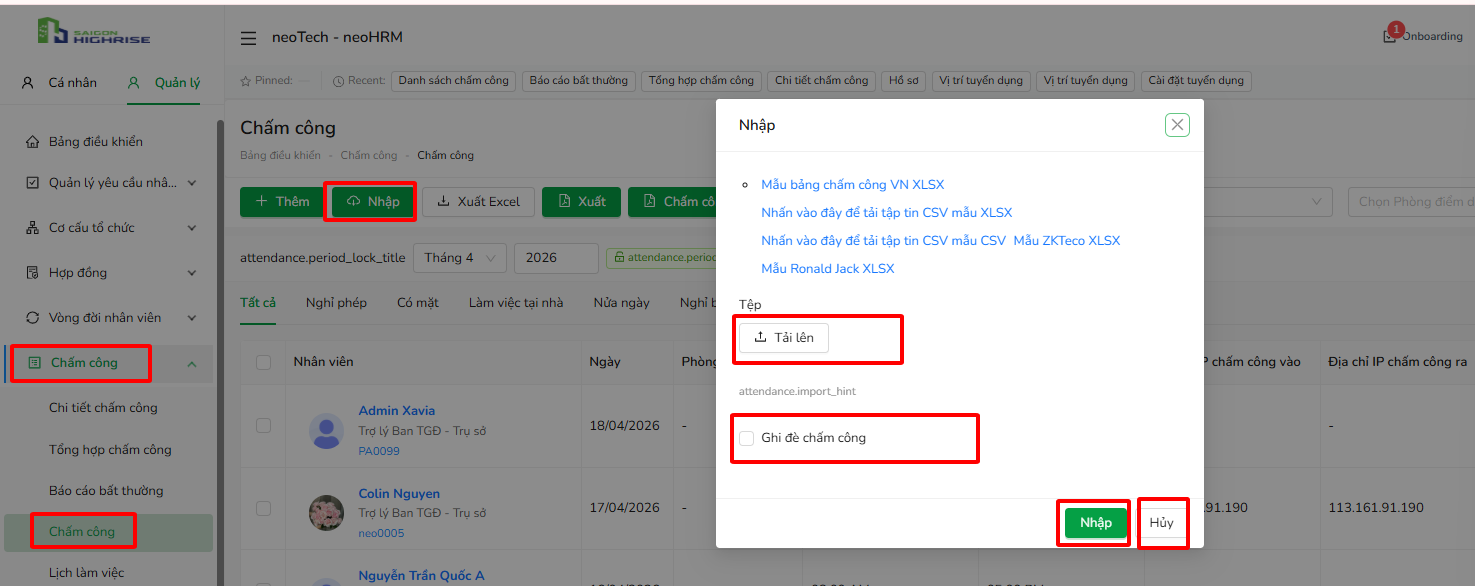Click Colin Nguyen's avatar photo
Screen dimensions: 1475x586
pos(326,513)
